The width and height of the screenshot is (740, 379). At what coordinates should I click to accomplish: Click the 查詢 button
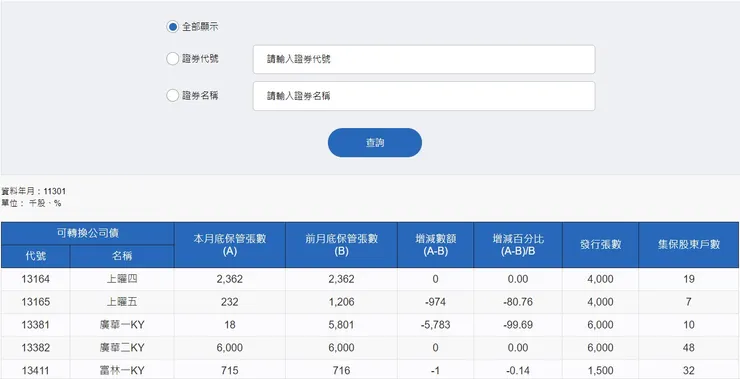point(375,143)
